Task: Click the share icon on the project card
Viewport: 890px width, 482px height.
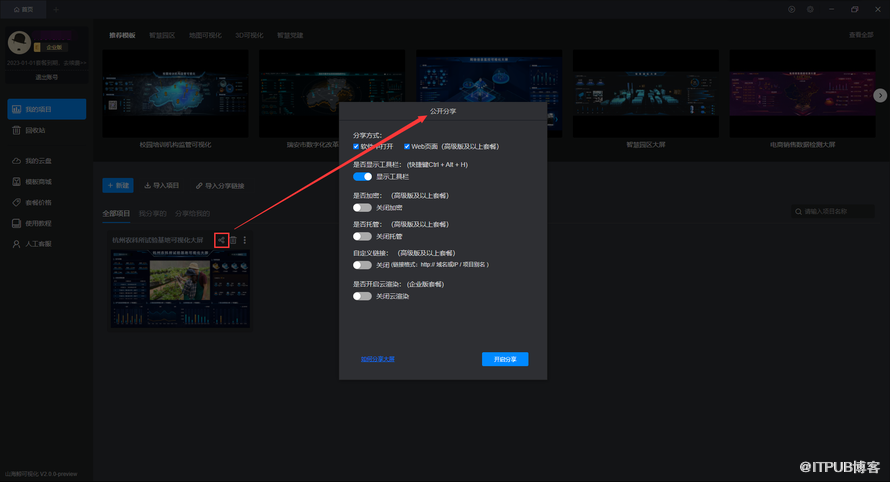Action: click(221, 240)
